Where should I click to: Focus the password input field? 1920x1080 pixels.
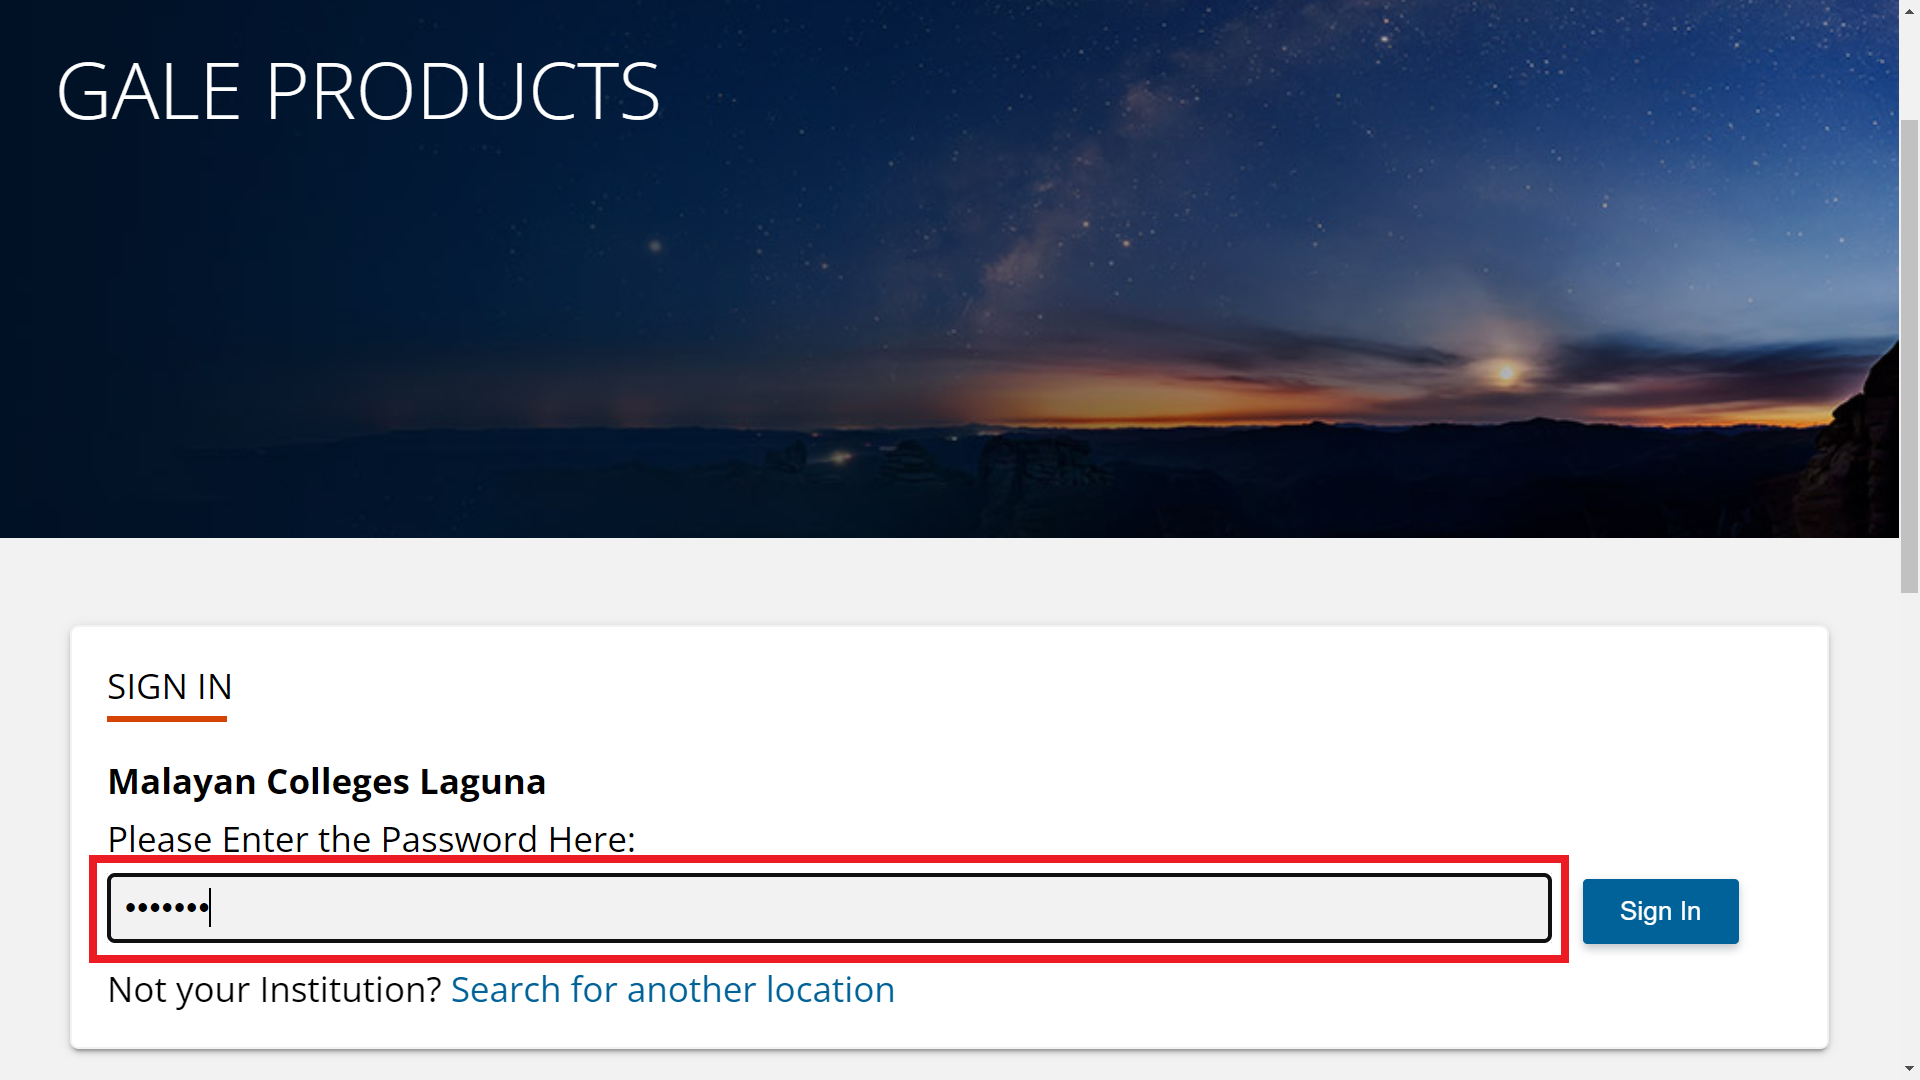coord(828,908)
